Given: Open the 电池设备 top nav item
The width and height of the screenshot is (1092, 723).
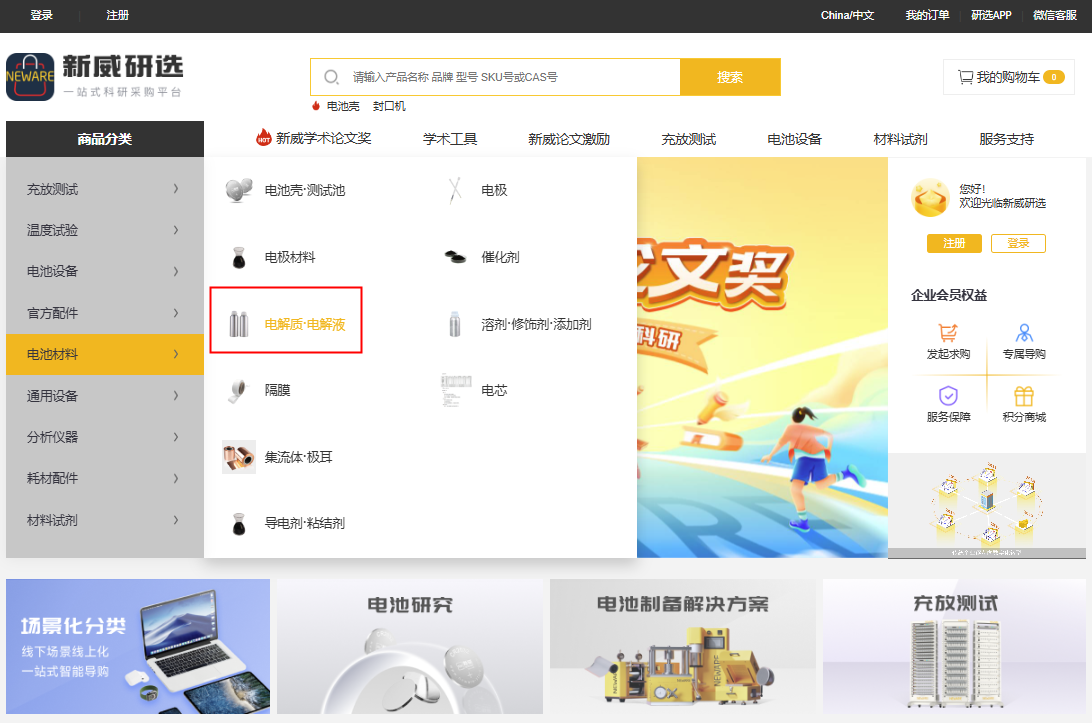Looking at the screenshot, I should pyautogui.click(x=795, y=139).
